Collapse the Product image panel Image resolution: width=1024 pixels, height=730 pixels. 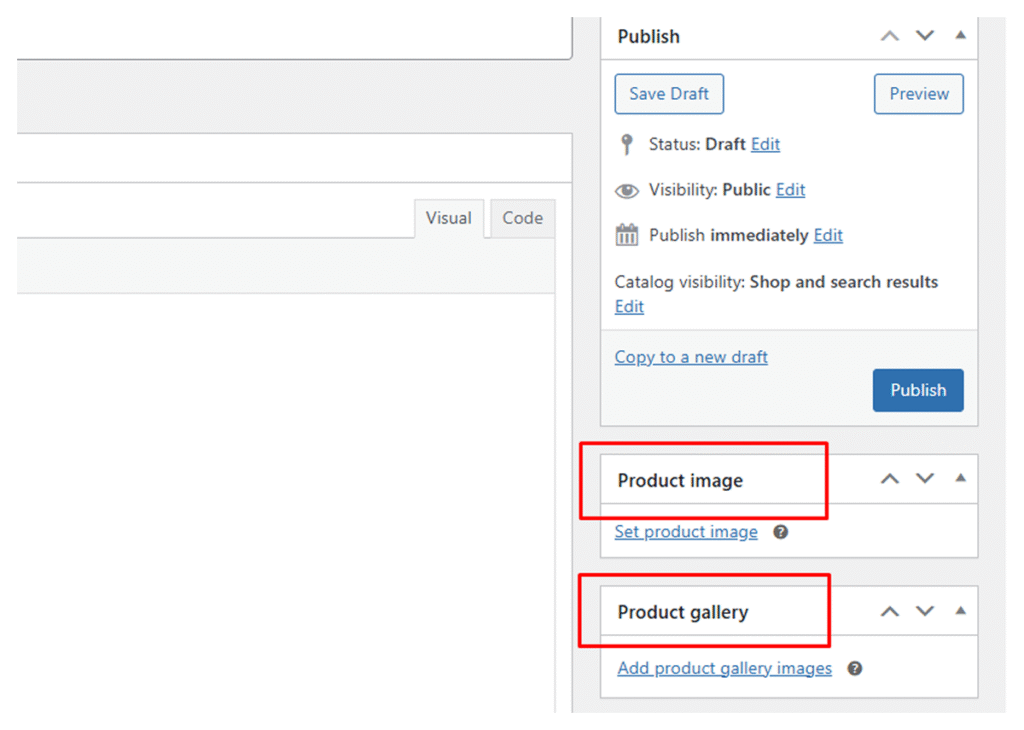960,478
